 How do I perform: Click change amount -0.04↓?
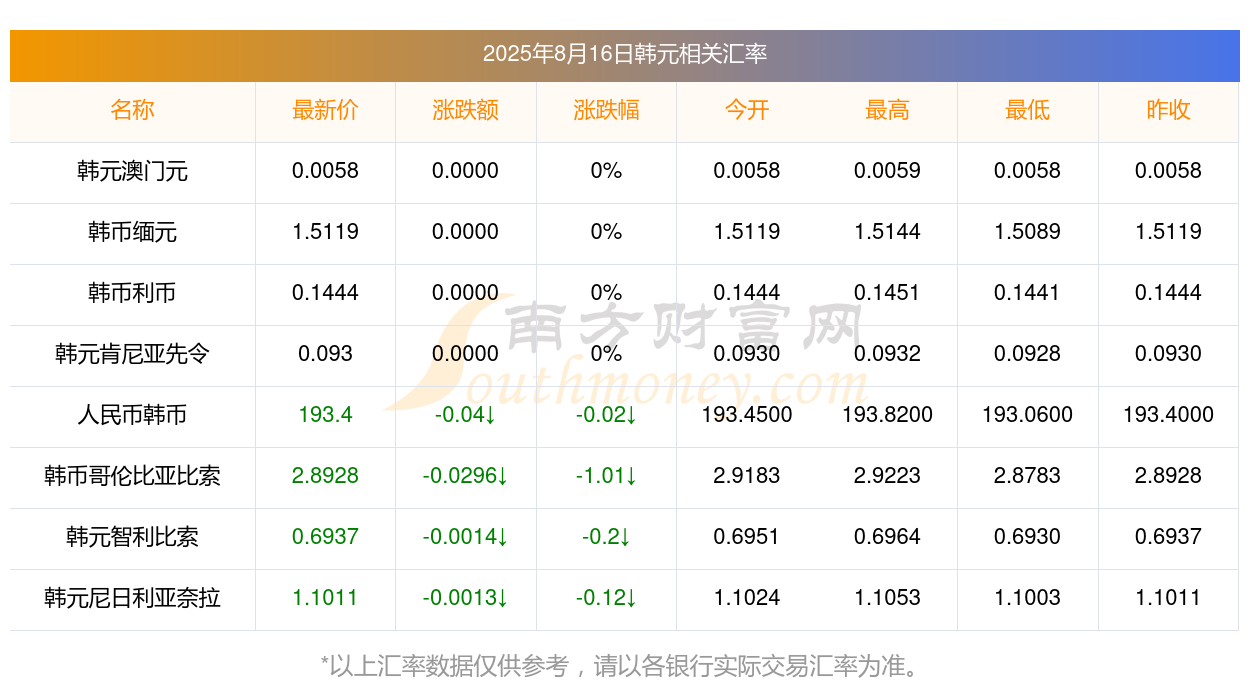[465, 415]
